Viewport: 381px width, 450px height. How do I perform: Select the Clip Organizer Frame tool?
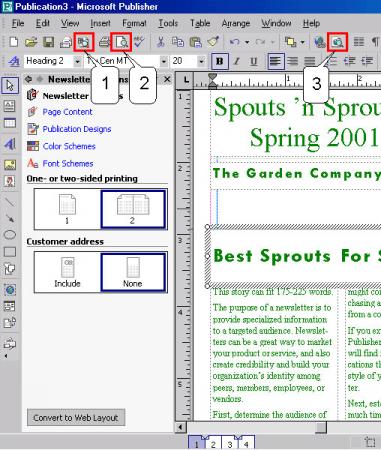pos(9,181)
